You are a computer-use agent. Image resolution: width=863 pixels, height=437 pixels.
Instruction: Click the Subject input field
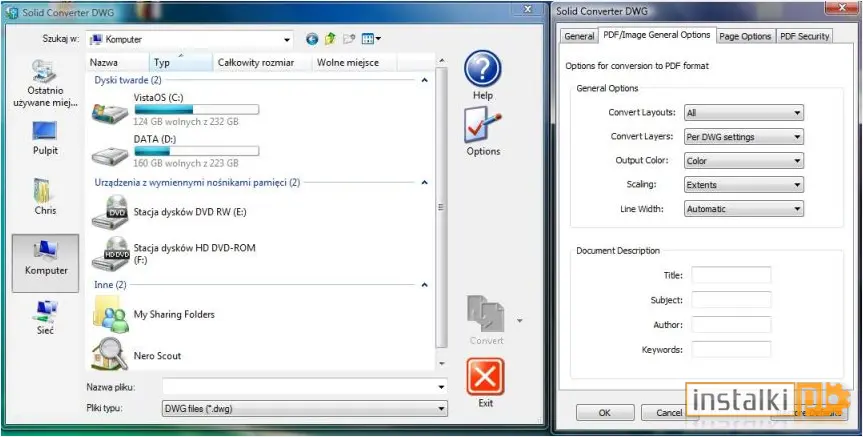[731, 300]
